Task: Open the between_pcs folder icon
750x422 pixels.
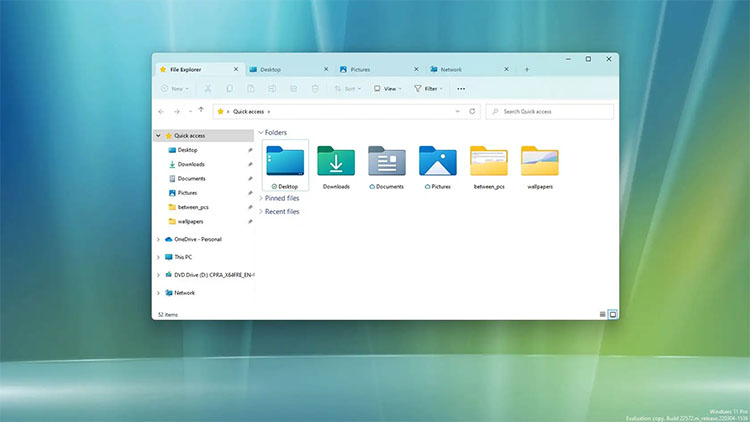Action: click(489, 161)
